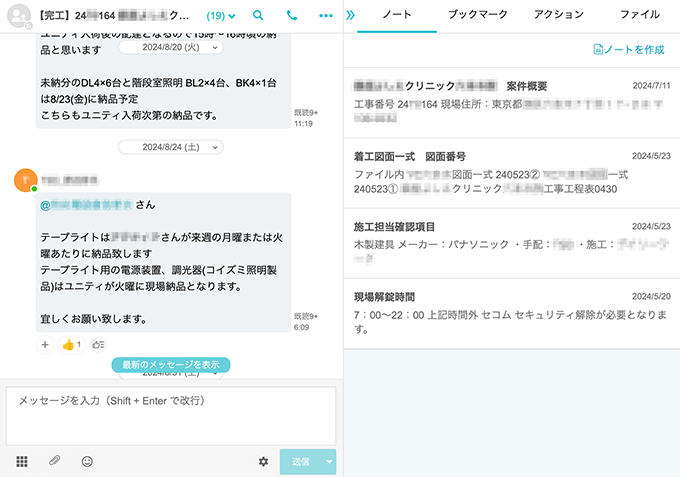
Task: Click the blue @mention name
Action: tap(86, 205)
